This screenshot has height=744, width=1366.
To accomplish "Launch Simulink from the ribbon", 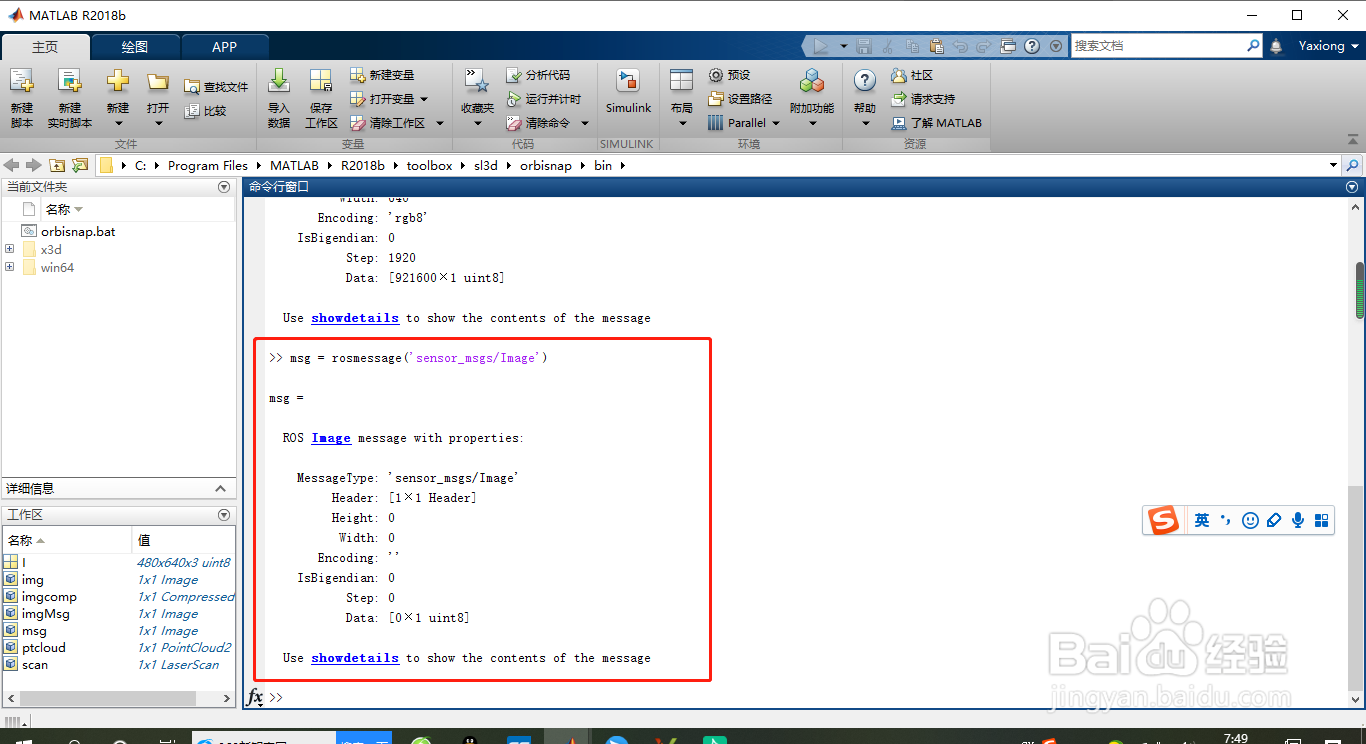I will [x=628, y=92].
